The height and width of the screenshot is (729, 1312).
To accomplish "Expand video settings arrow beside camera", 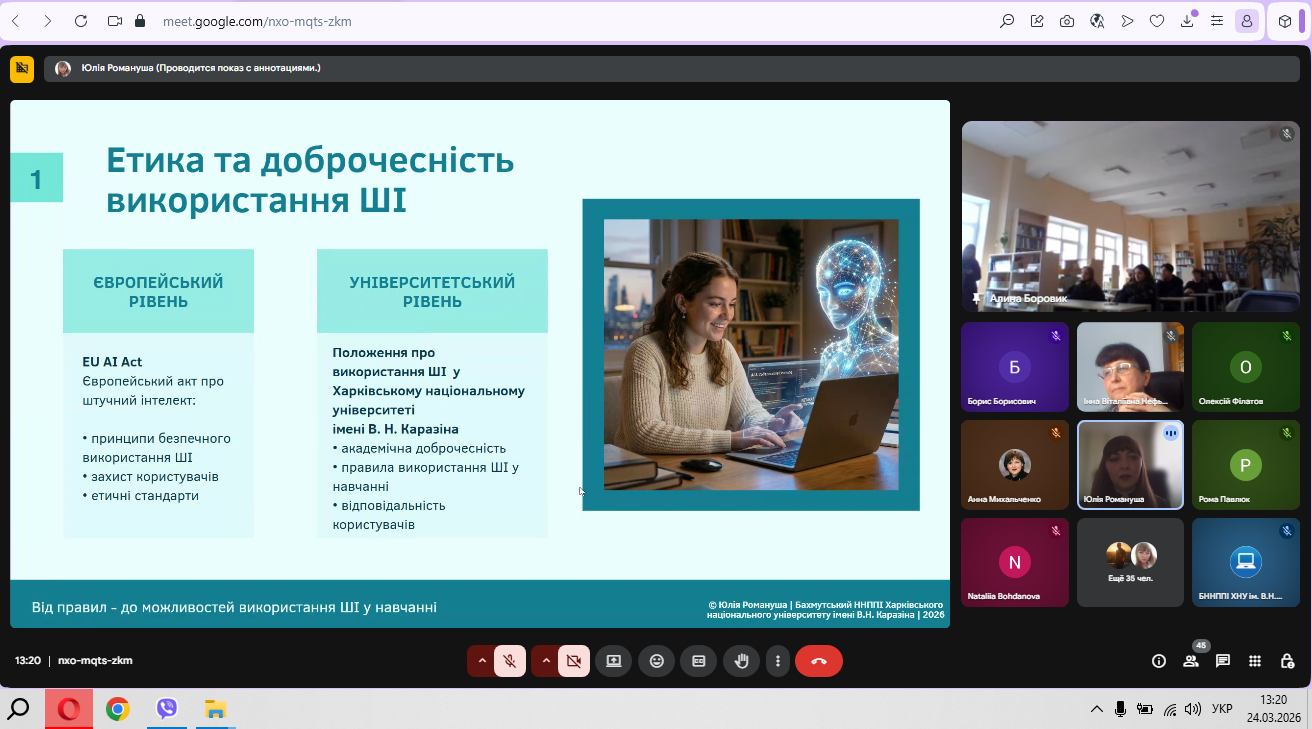I will click(546, 661).
